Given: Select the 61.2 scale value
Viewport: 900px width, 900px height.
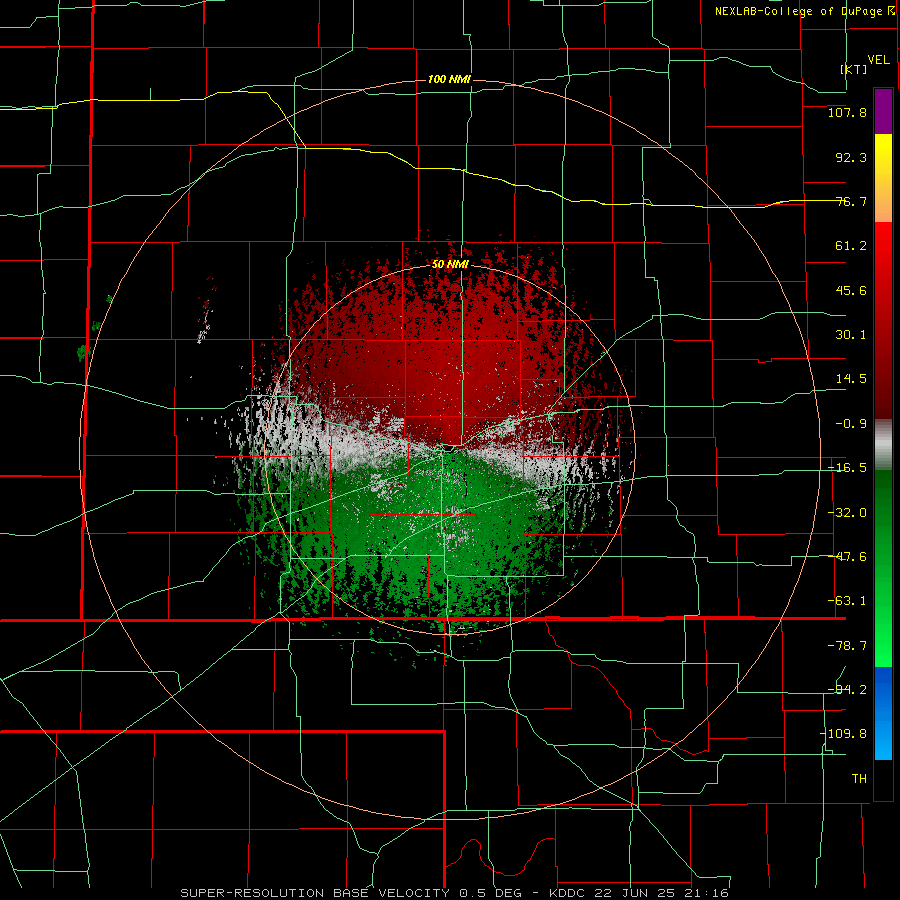Looking at the screenshot, I should pos(851,246).
